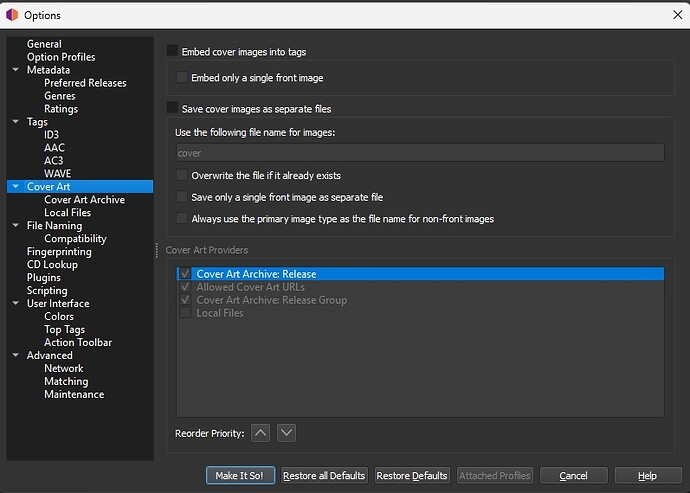The width and height of the screenshot is (690, 493).
Task: Open the Option Profiles page
Action: [61, 57]
